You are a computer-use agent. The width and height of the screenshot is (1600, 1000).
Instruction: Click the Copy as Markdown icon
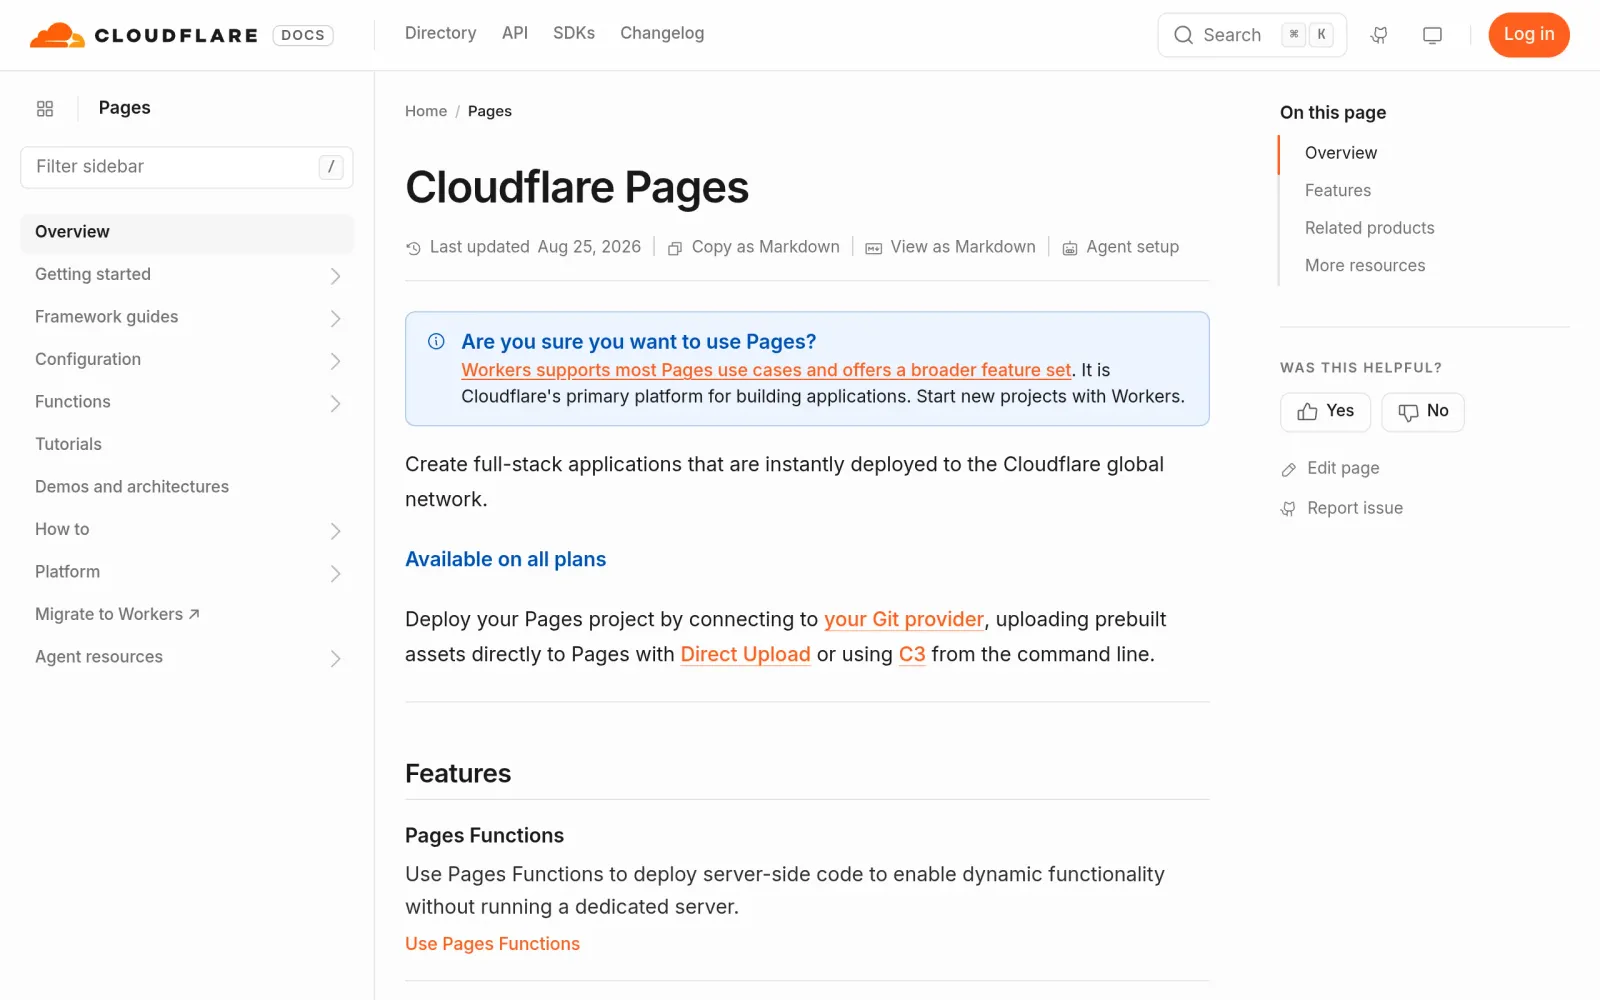[675, 248]
